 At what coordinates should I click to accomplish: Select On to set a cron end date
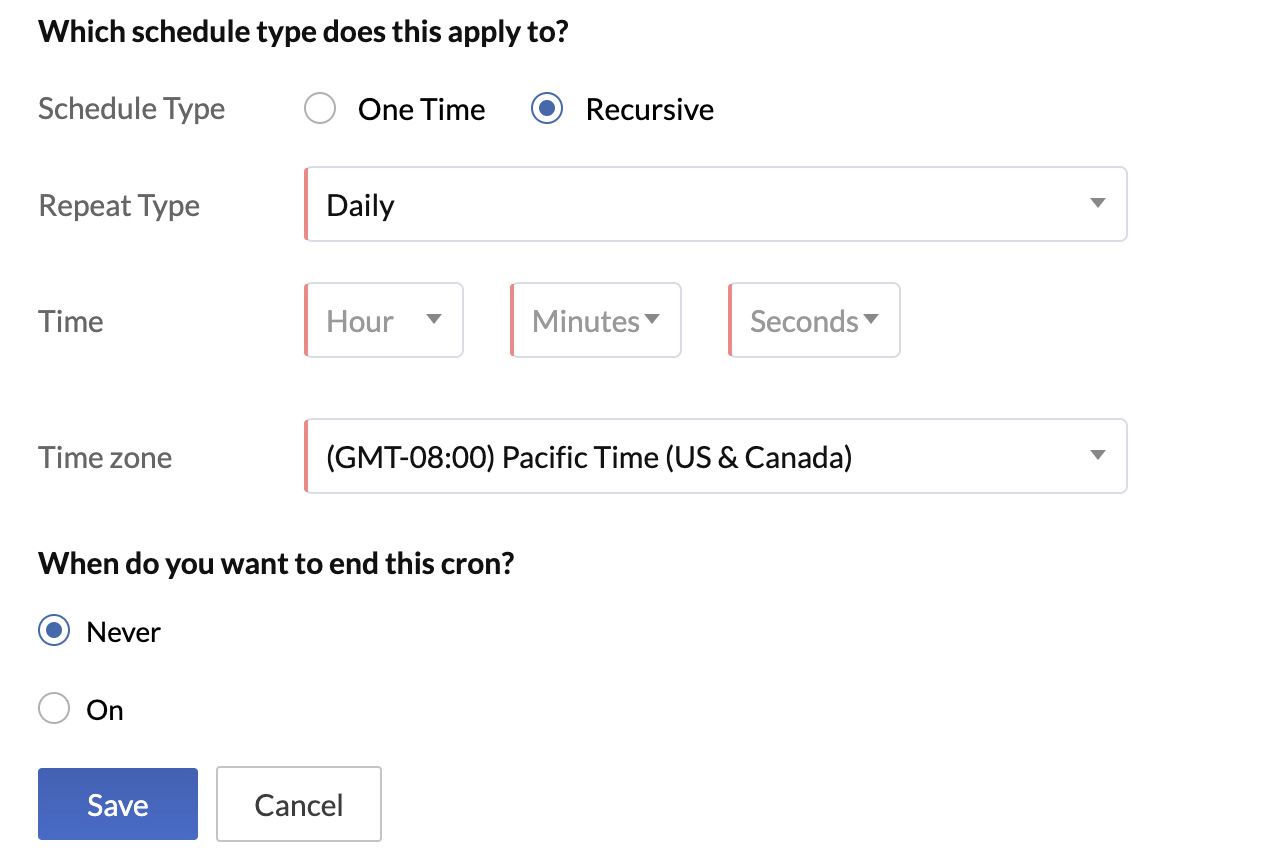[x=53, y=709]
